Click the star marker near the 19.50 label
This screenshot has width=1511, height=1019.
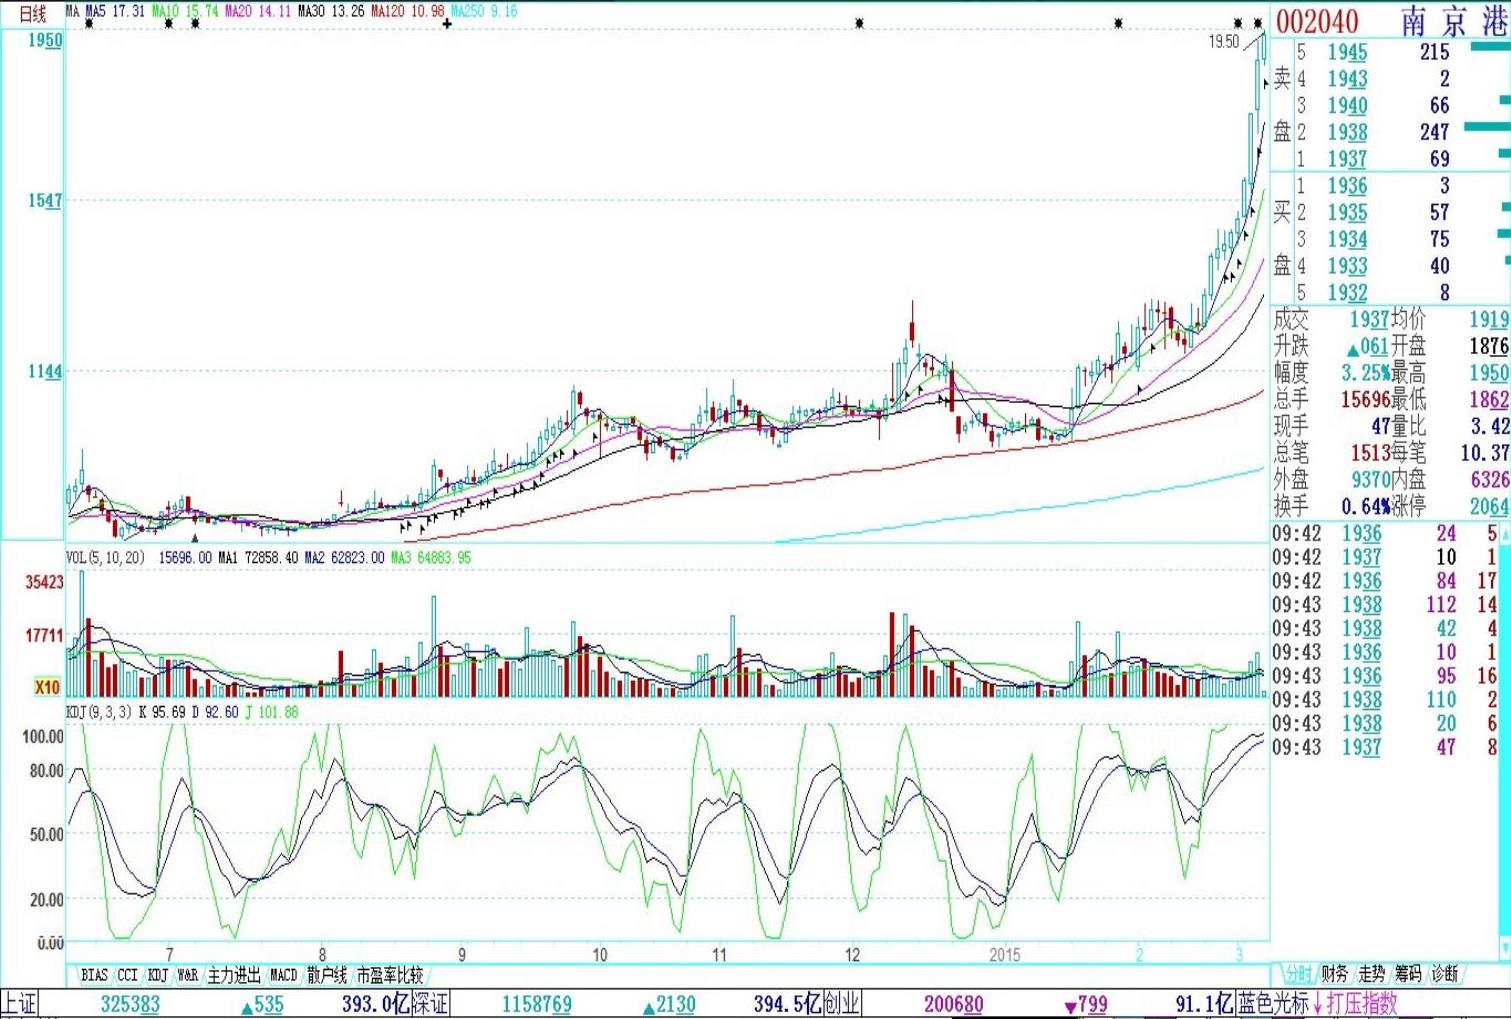tap(1238, 23)
